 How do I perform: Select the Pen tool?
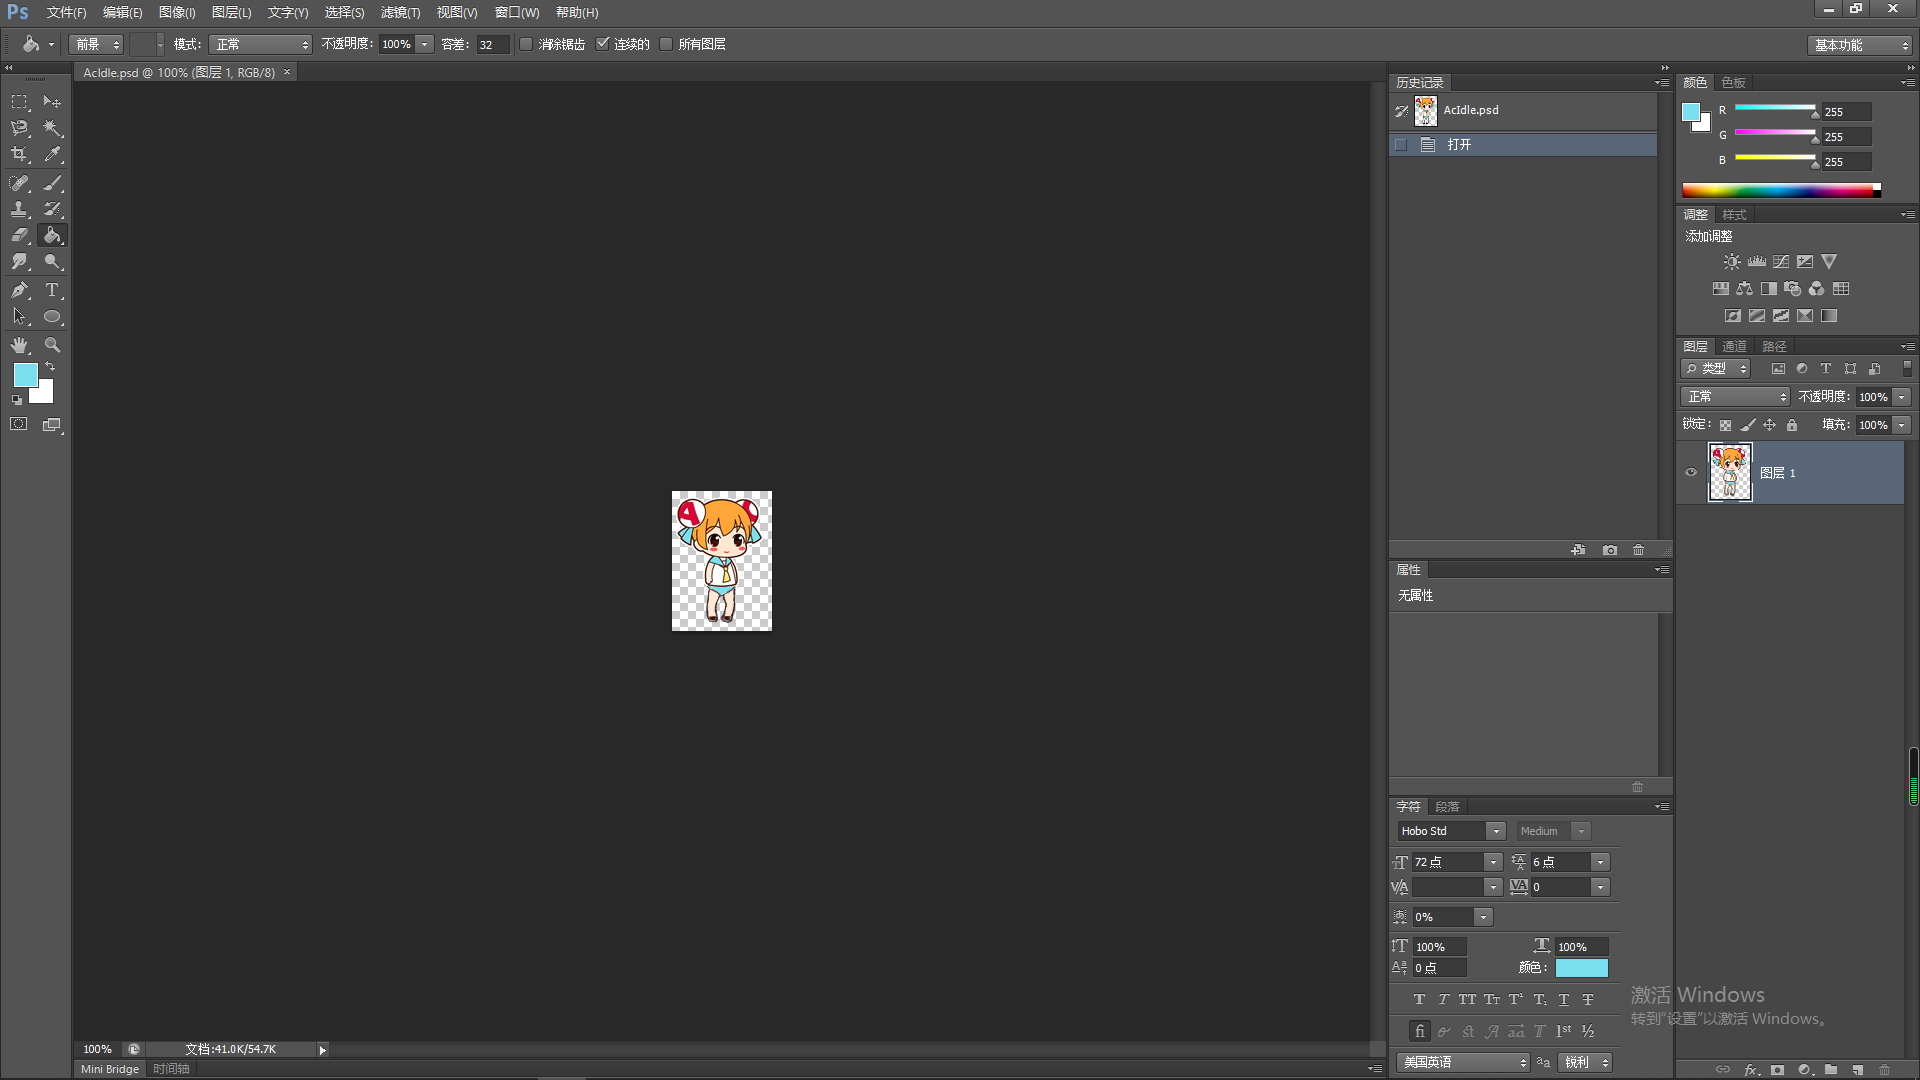[x=19, y=290]
